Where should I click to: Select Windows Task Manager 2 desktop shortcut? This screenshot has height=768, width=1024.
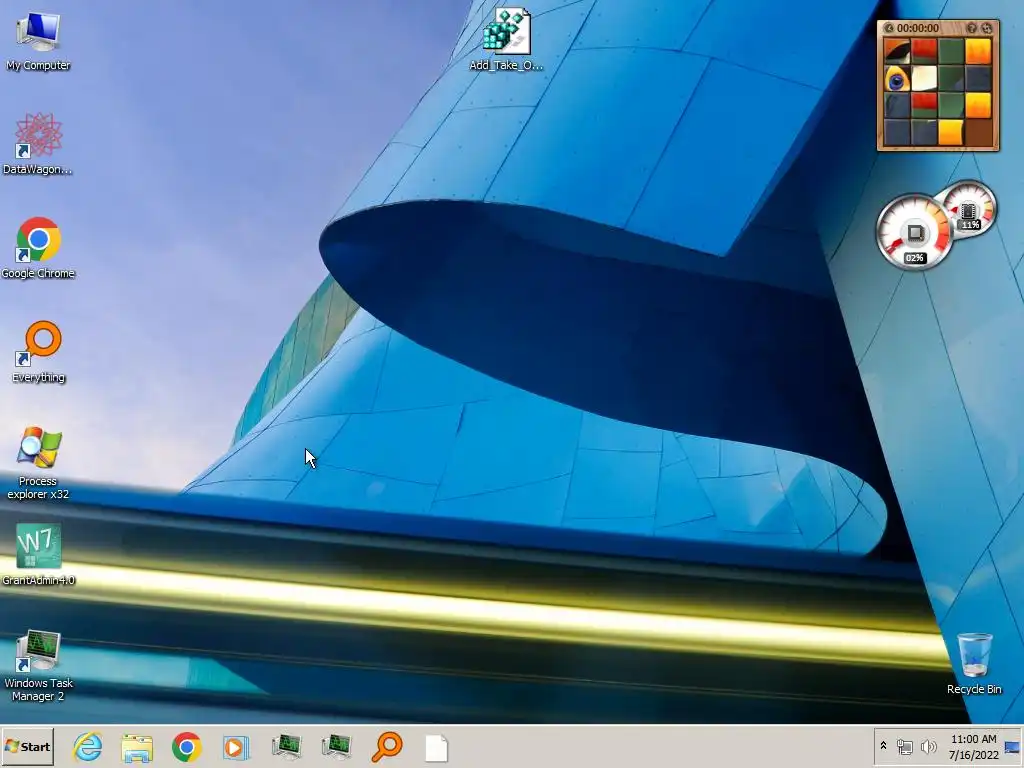click(38, 665)
